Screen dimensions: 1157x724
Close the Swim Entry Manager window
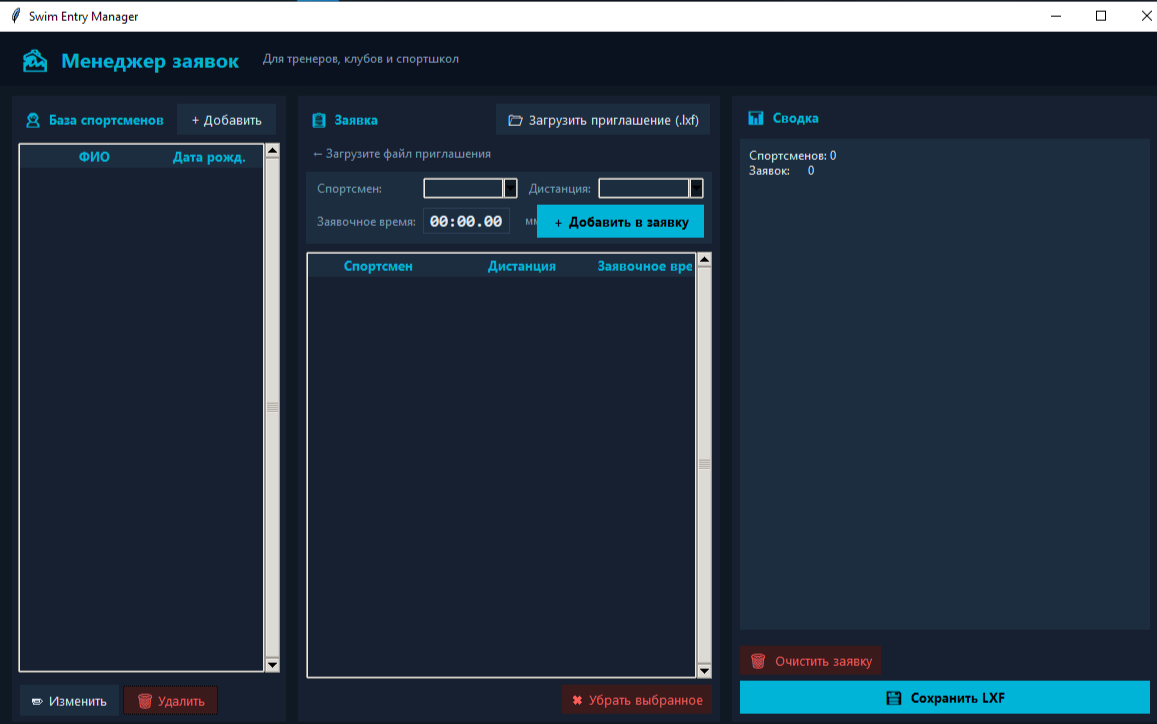pyautogui.click(x=1146, y=15)
